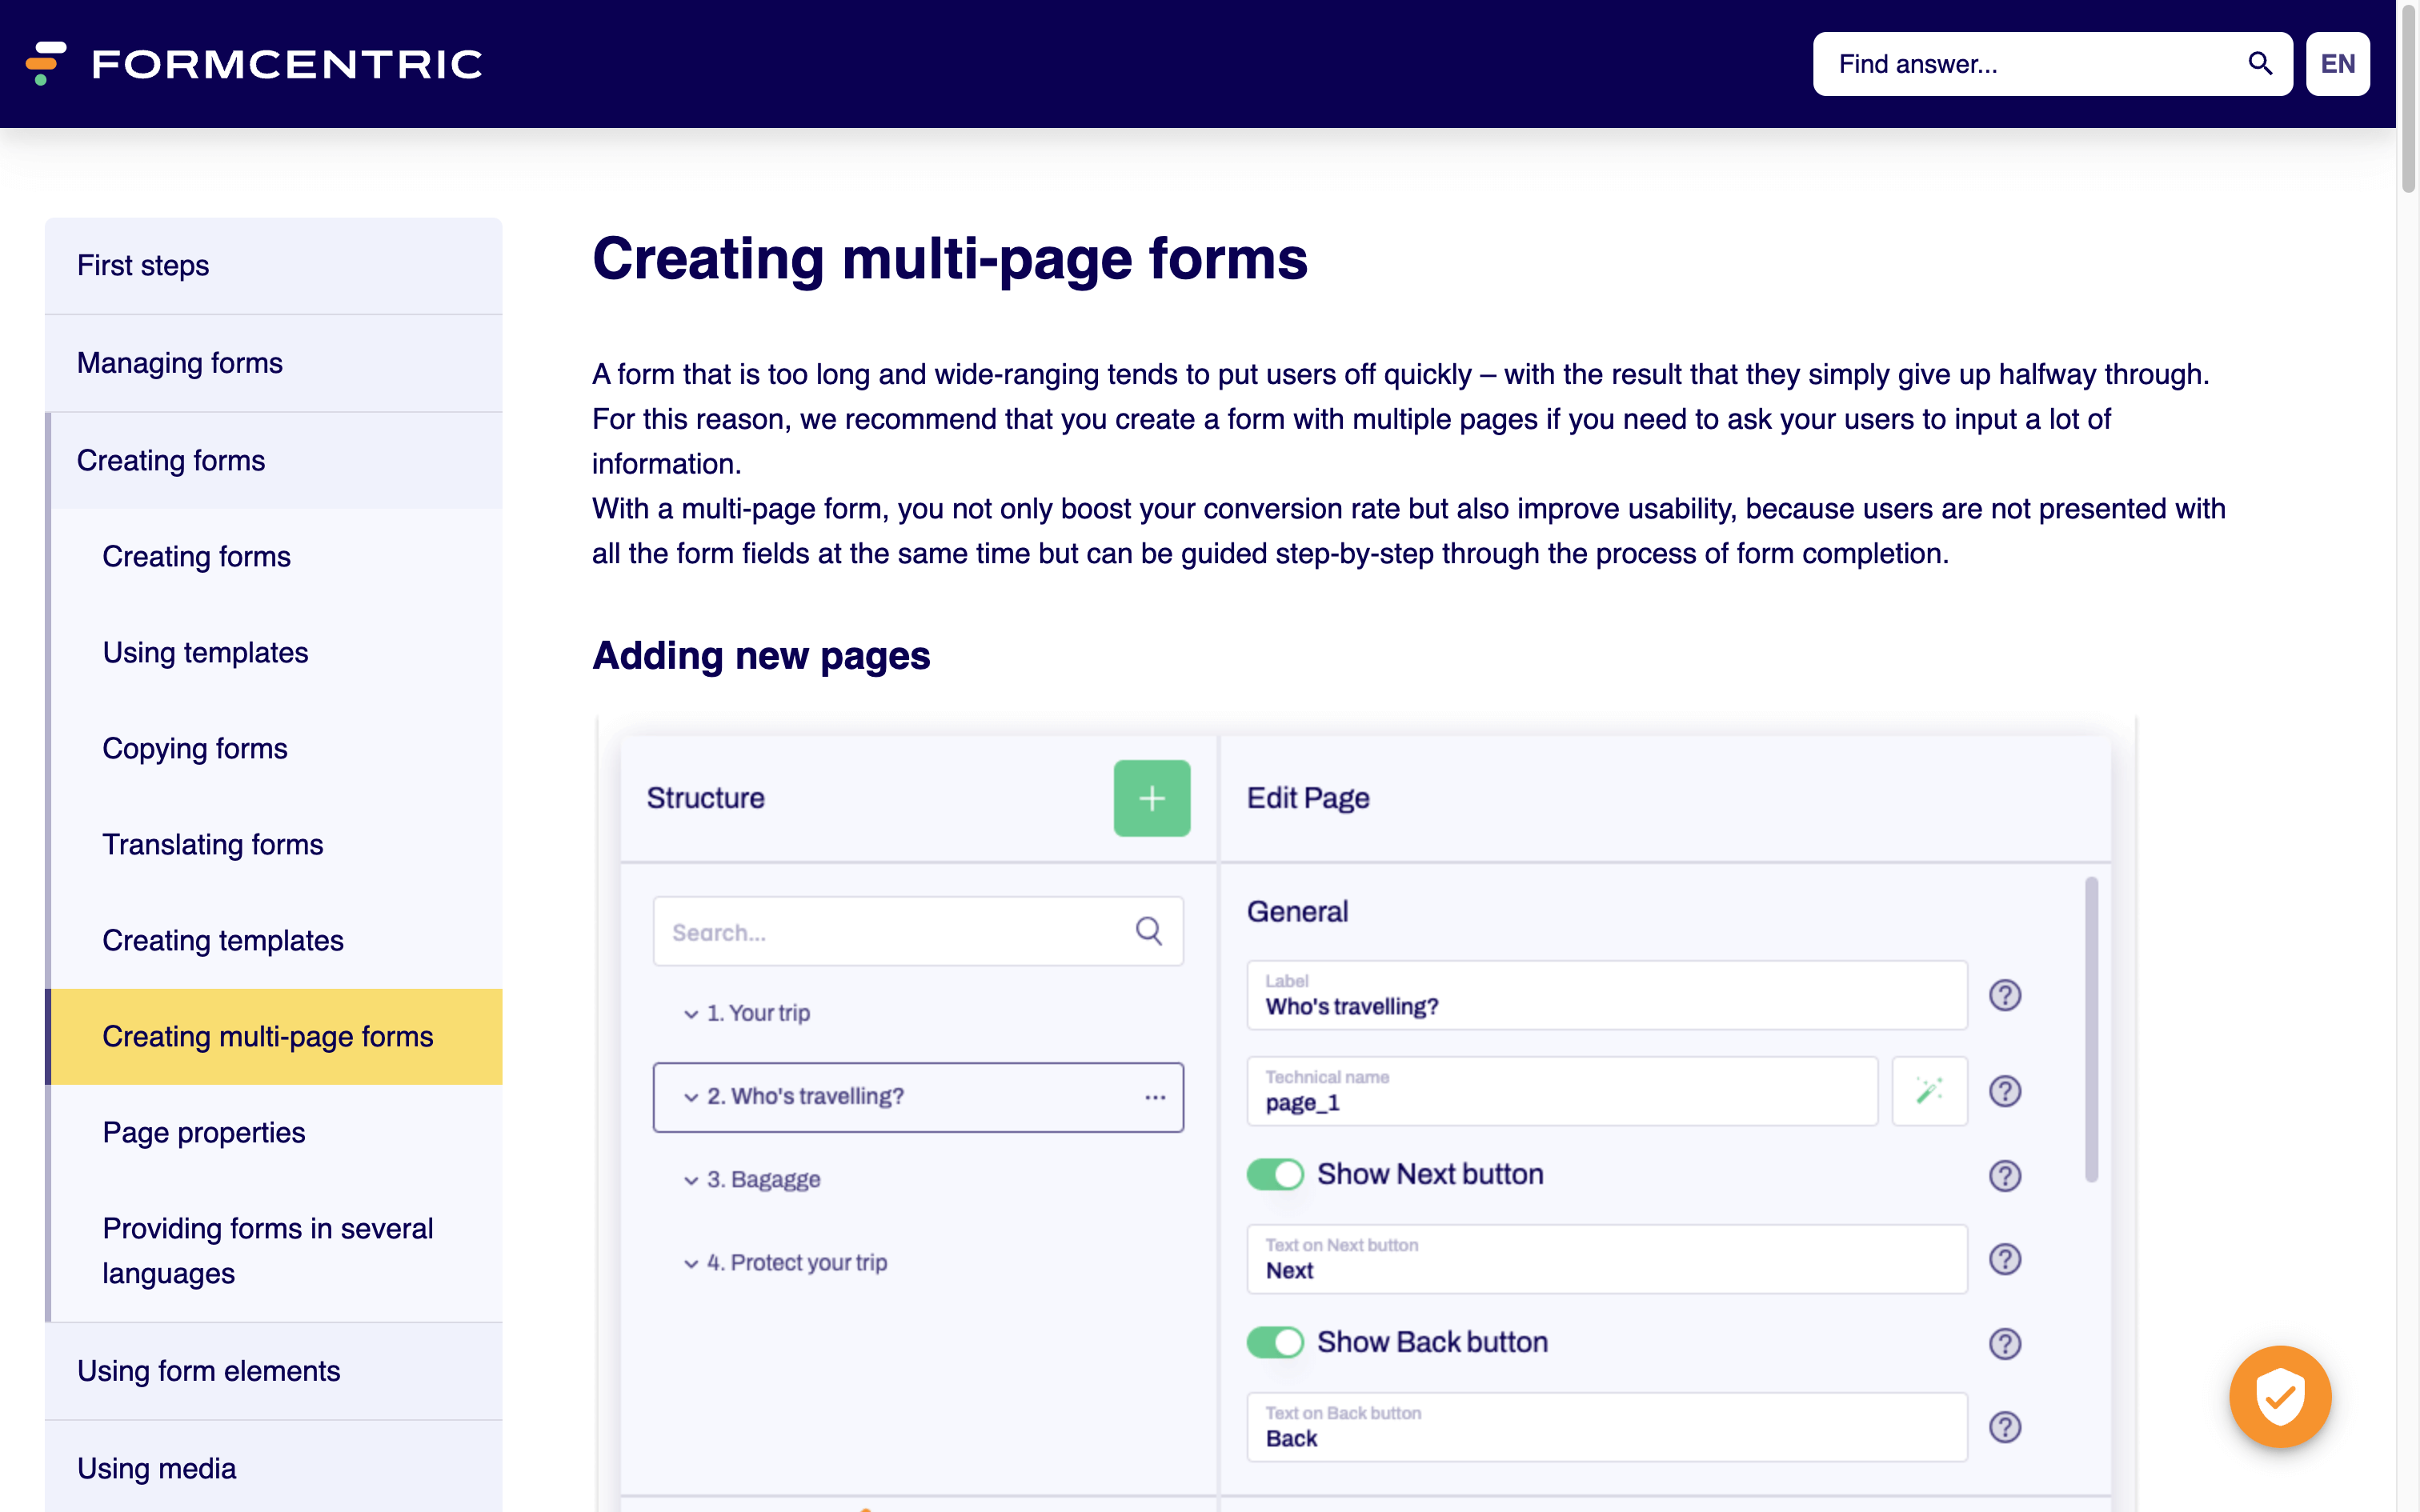Click the orange shield badge icon
This screenshot has width=2420, height=1512.
tap(2279, 1396)
